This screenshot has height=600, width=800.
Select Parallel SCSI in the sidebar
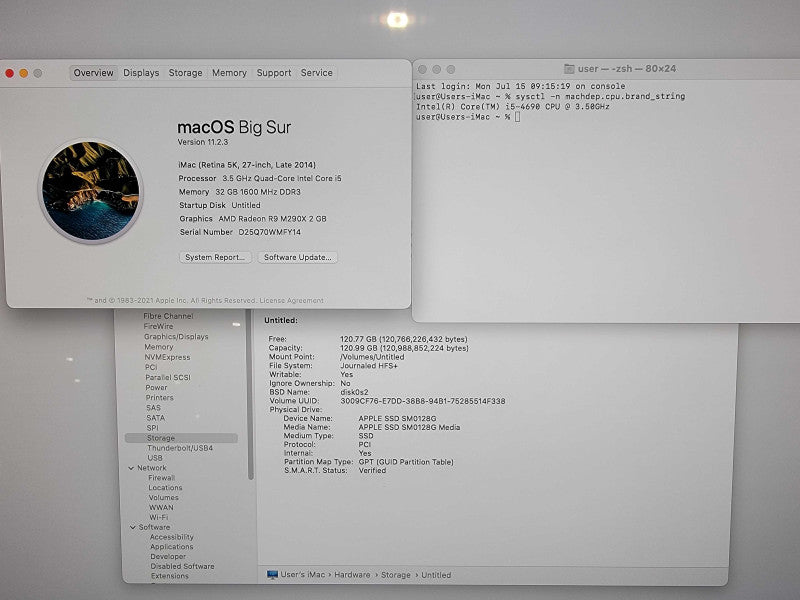pyautogui.click(x=168, y=378)
